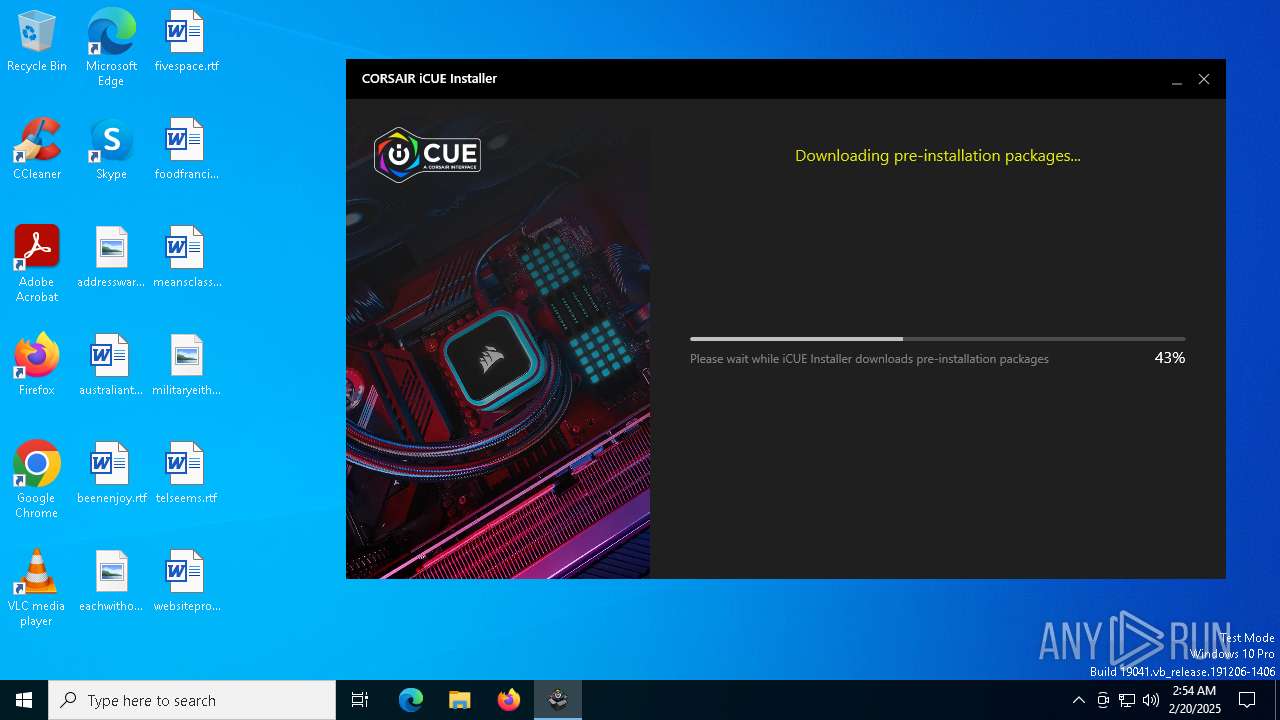
Task: Open the Recycle Bin desktop icon
Action: 37,42
